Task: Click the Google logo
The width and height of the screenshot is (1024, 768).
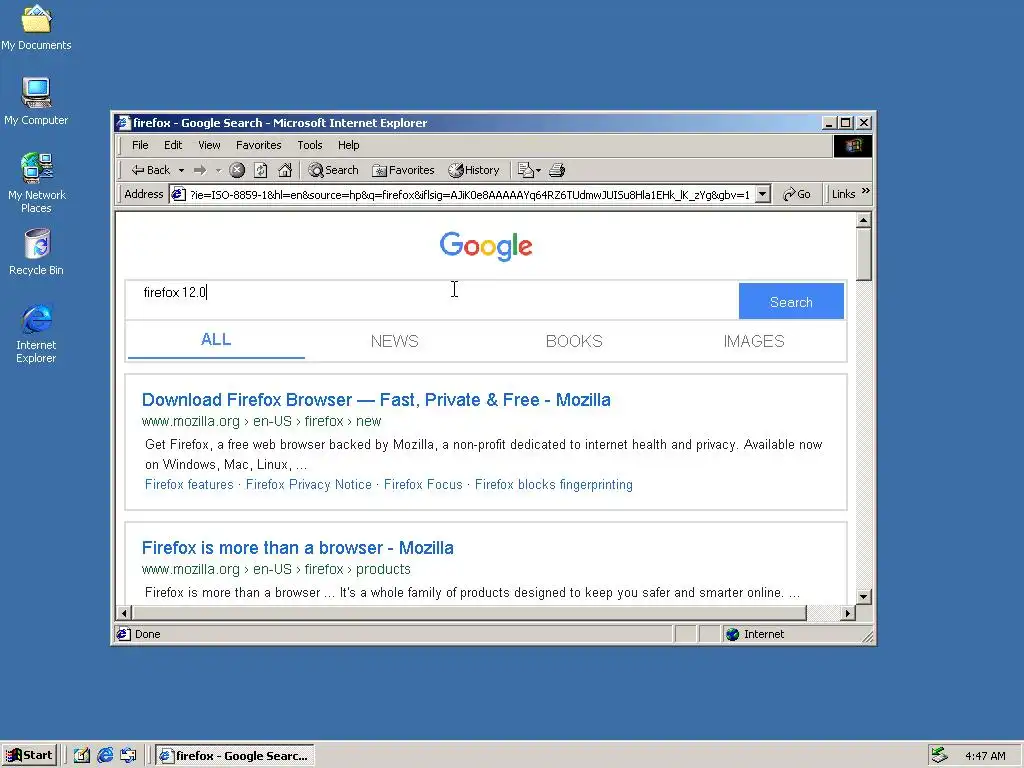Action: point(486,246)
